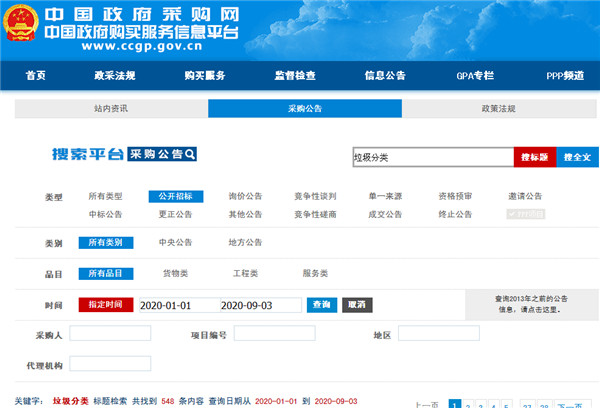Screen dimensions: 600x408
Task: Click the 采购人 input field
Action: (x=111, y=333)
